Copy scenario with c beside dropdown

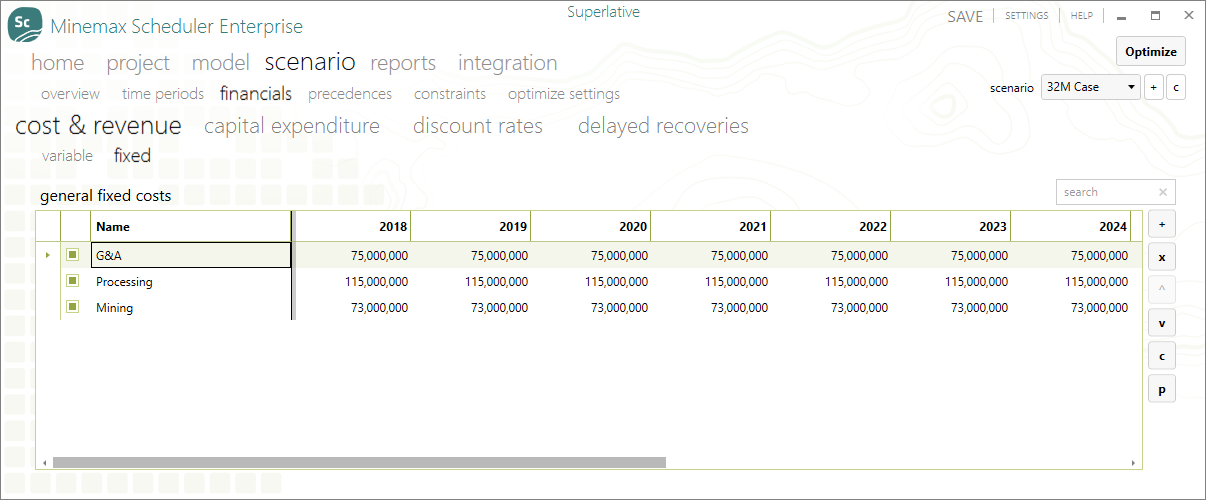pos(1176,87)
